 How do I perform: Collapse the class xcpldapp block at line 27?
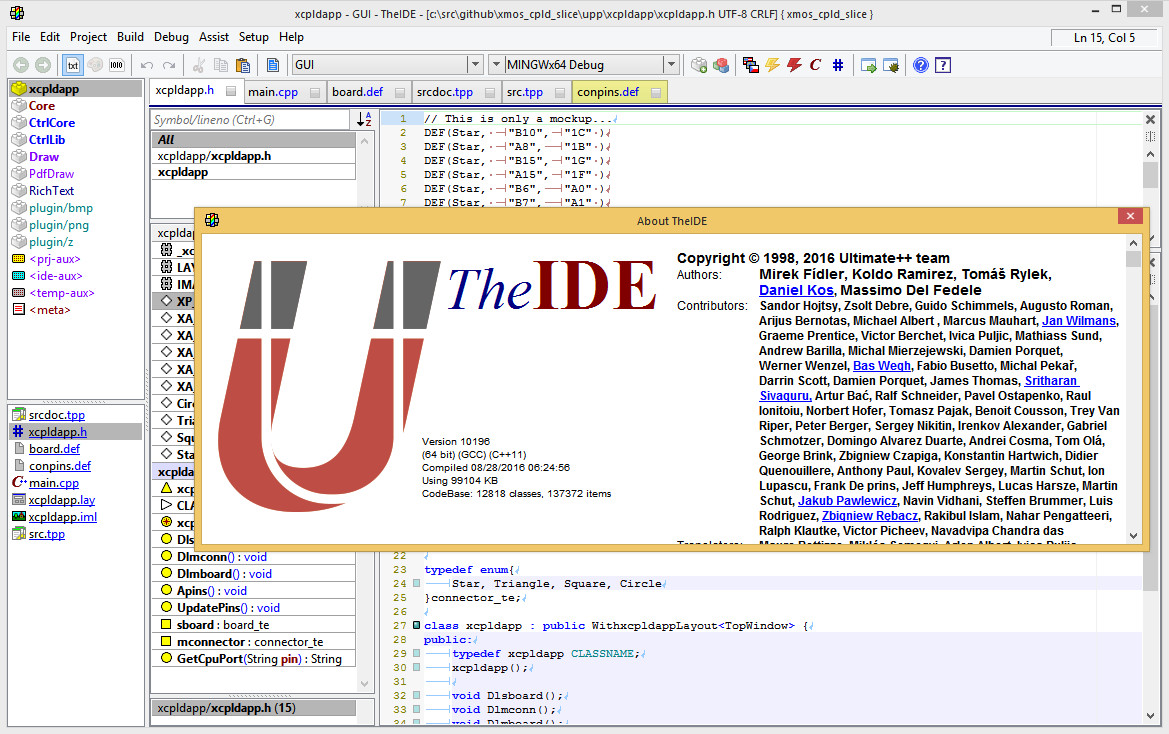tap(417, 625)
